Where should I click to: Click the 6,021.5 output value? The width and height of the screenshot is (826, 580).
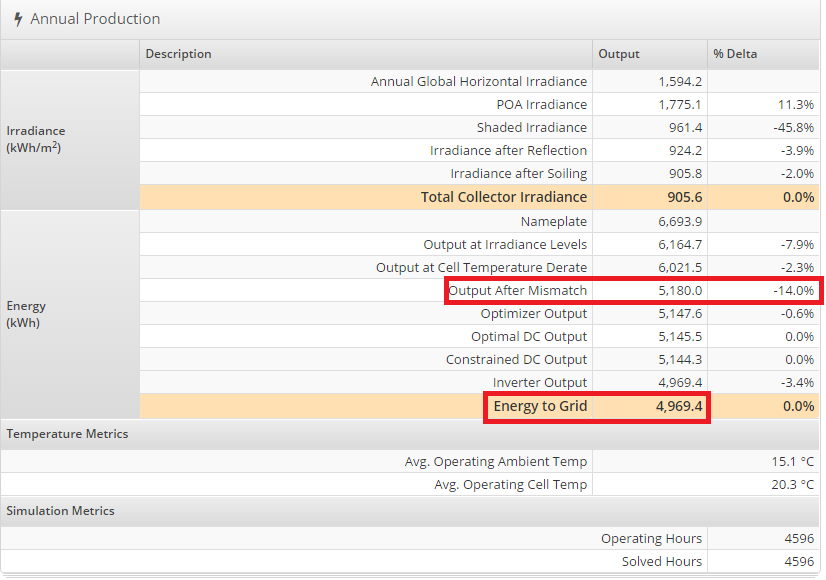tap(680, 268)
